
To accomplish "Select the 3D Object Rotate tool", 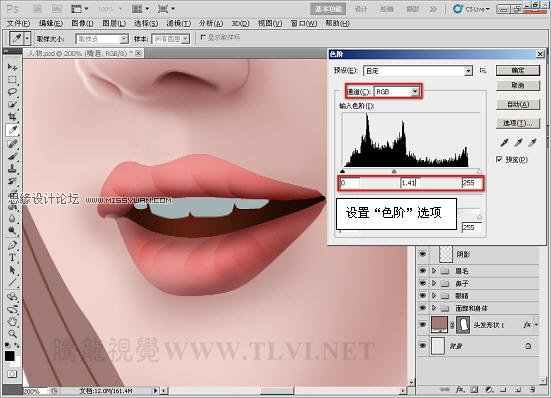I will click(x=12, y=297).
